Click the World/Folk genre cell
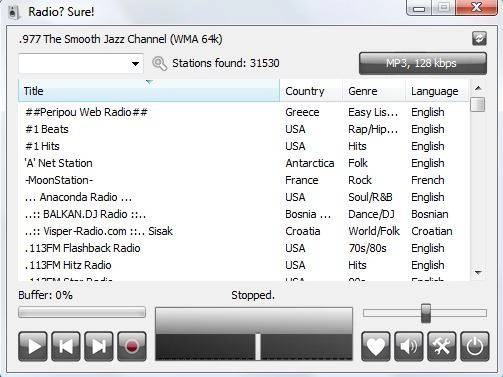 pos(374,231)
